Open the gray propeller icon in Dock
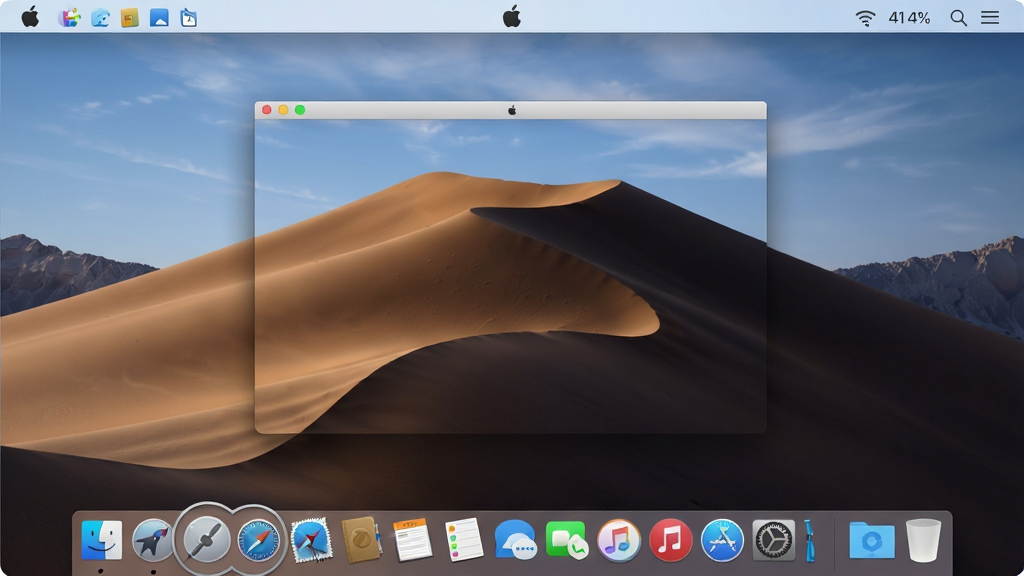 click(206, 540)
